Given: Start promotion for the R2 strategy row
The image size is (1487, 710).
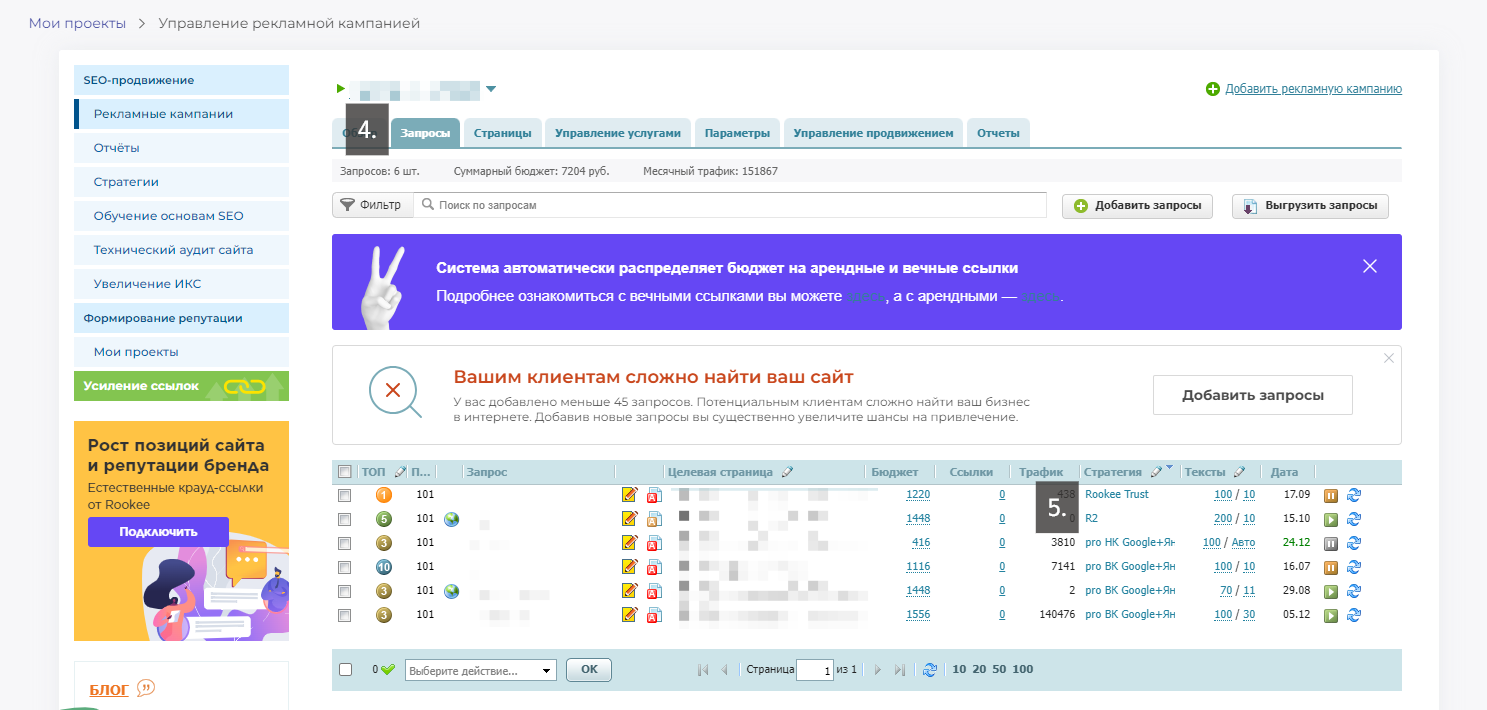Looking at the screenshot, I should tap(1330, 518).
